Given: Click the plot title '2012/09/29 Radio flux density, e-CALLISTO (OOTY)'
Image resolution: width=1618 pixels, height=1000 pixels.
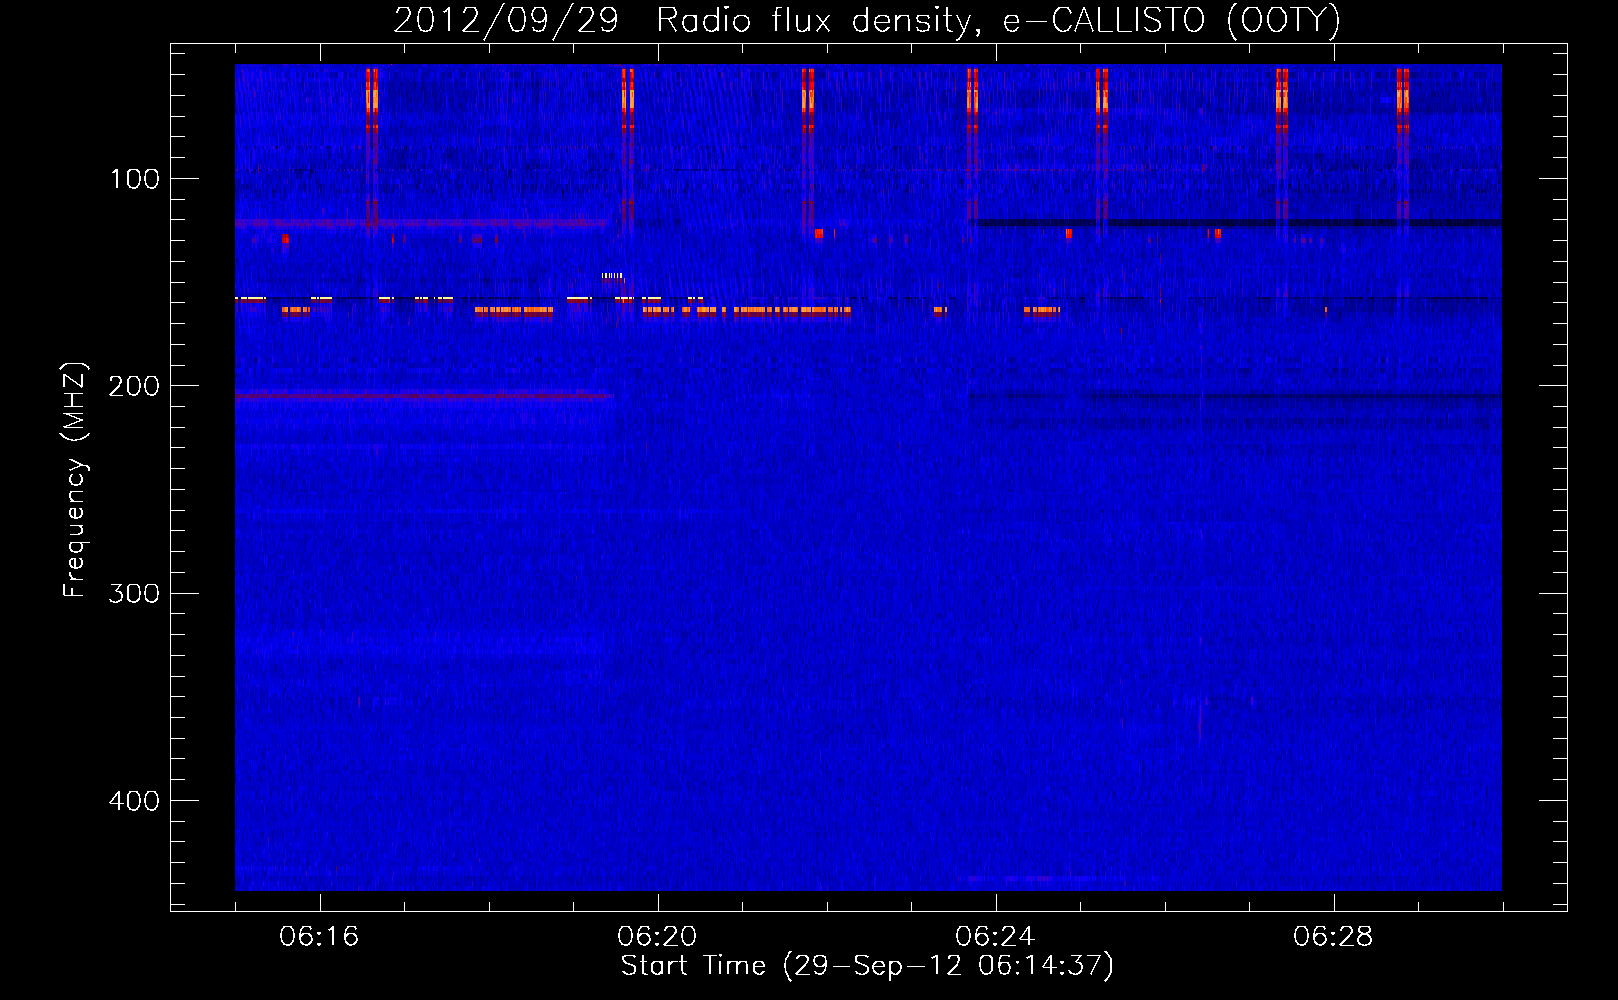Looking at the screenshot, I should point(867,20).
